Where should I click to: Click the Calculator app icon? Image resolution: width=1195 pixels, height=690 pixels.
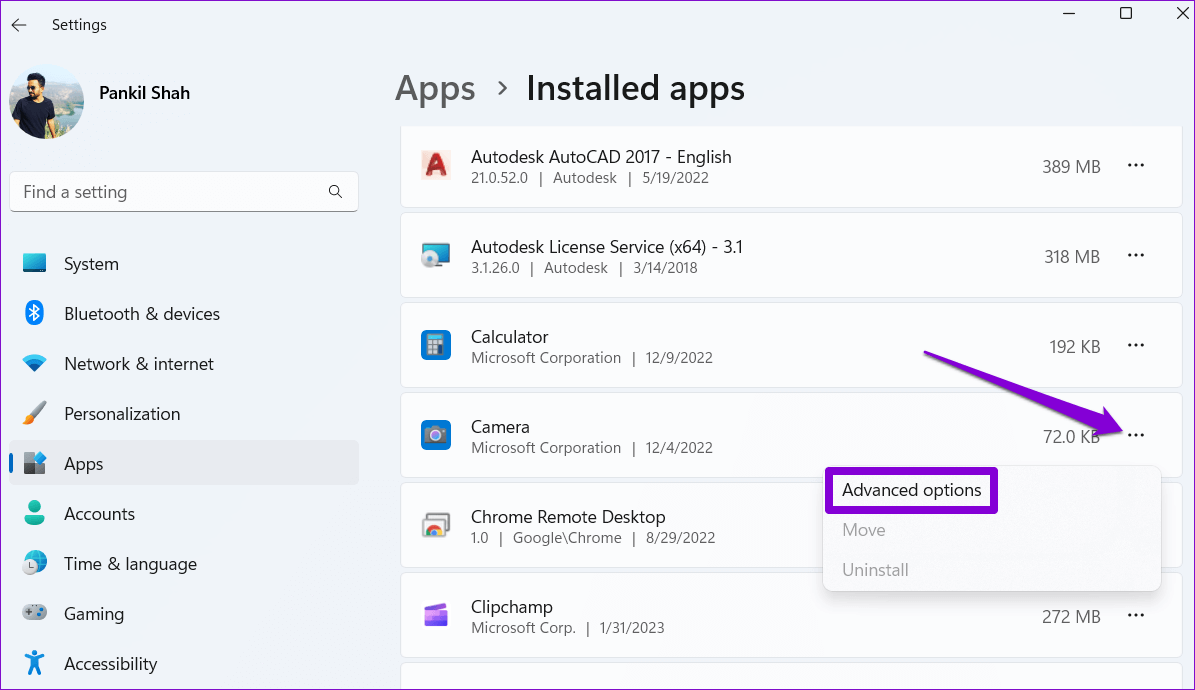(x=436, y=345)
